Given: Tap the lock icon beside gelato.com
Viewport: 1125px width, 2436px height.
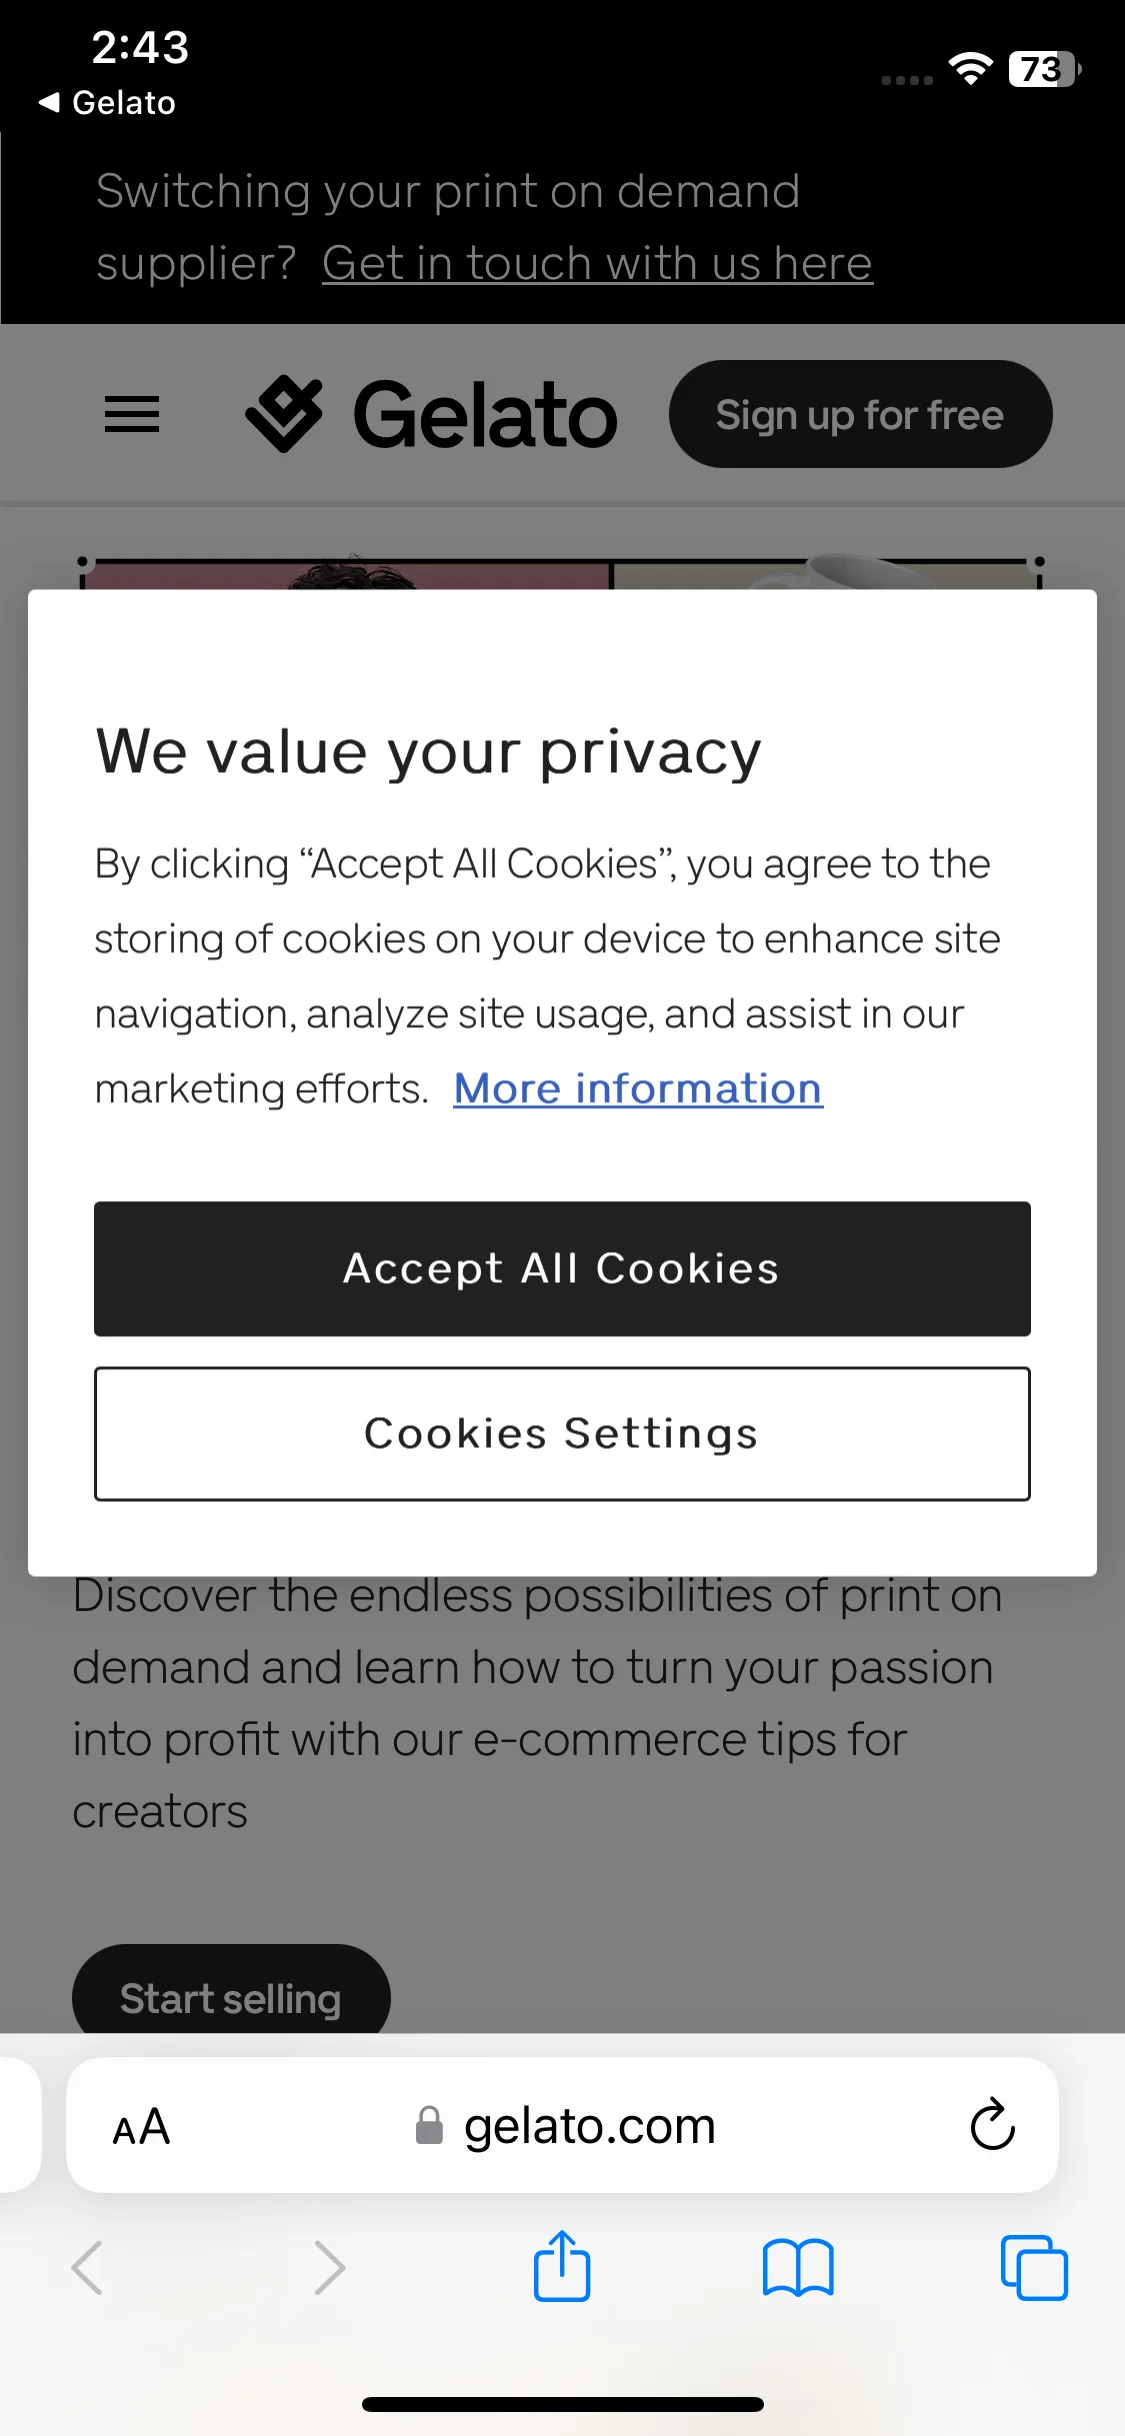Looking at the screenshot, I should pos(429,2125).
